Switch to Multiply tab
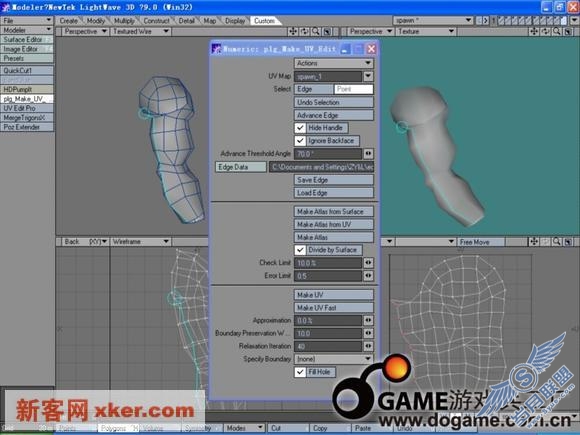Viewport: 580px width, 435px height. [124, 21]
